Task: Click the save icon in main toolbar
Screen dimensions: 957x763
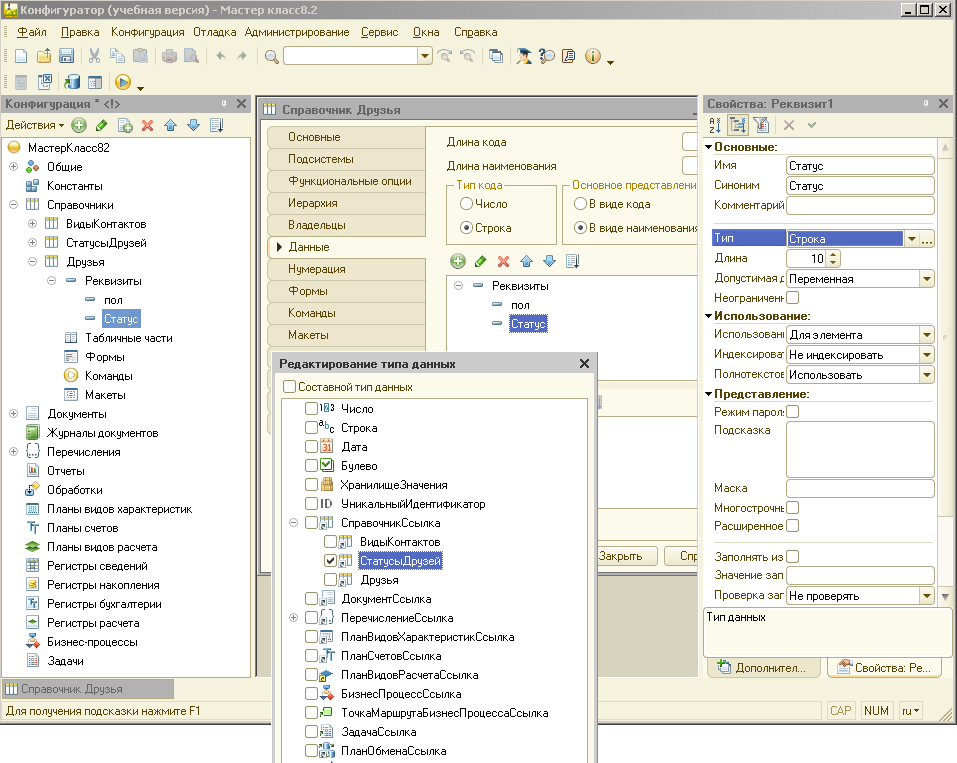Action: [67, 56]
